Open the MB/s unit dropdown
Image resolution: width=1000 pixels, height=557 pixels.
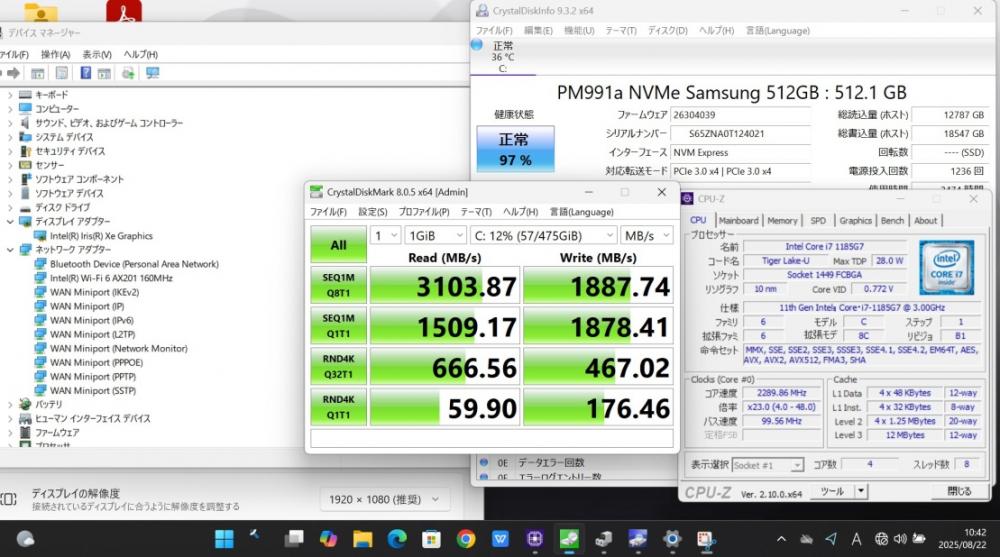(x=646, y=236)
